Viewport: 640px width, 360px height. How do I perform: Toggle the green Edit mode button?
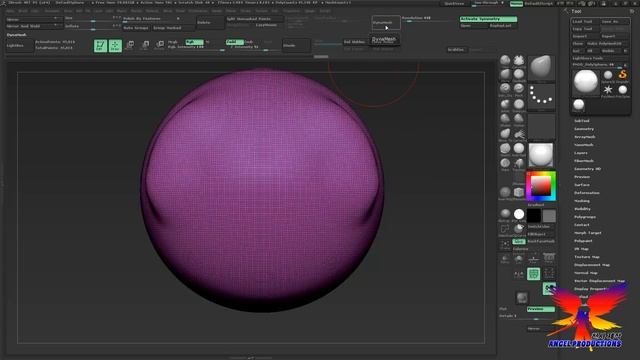coord(100,46)
